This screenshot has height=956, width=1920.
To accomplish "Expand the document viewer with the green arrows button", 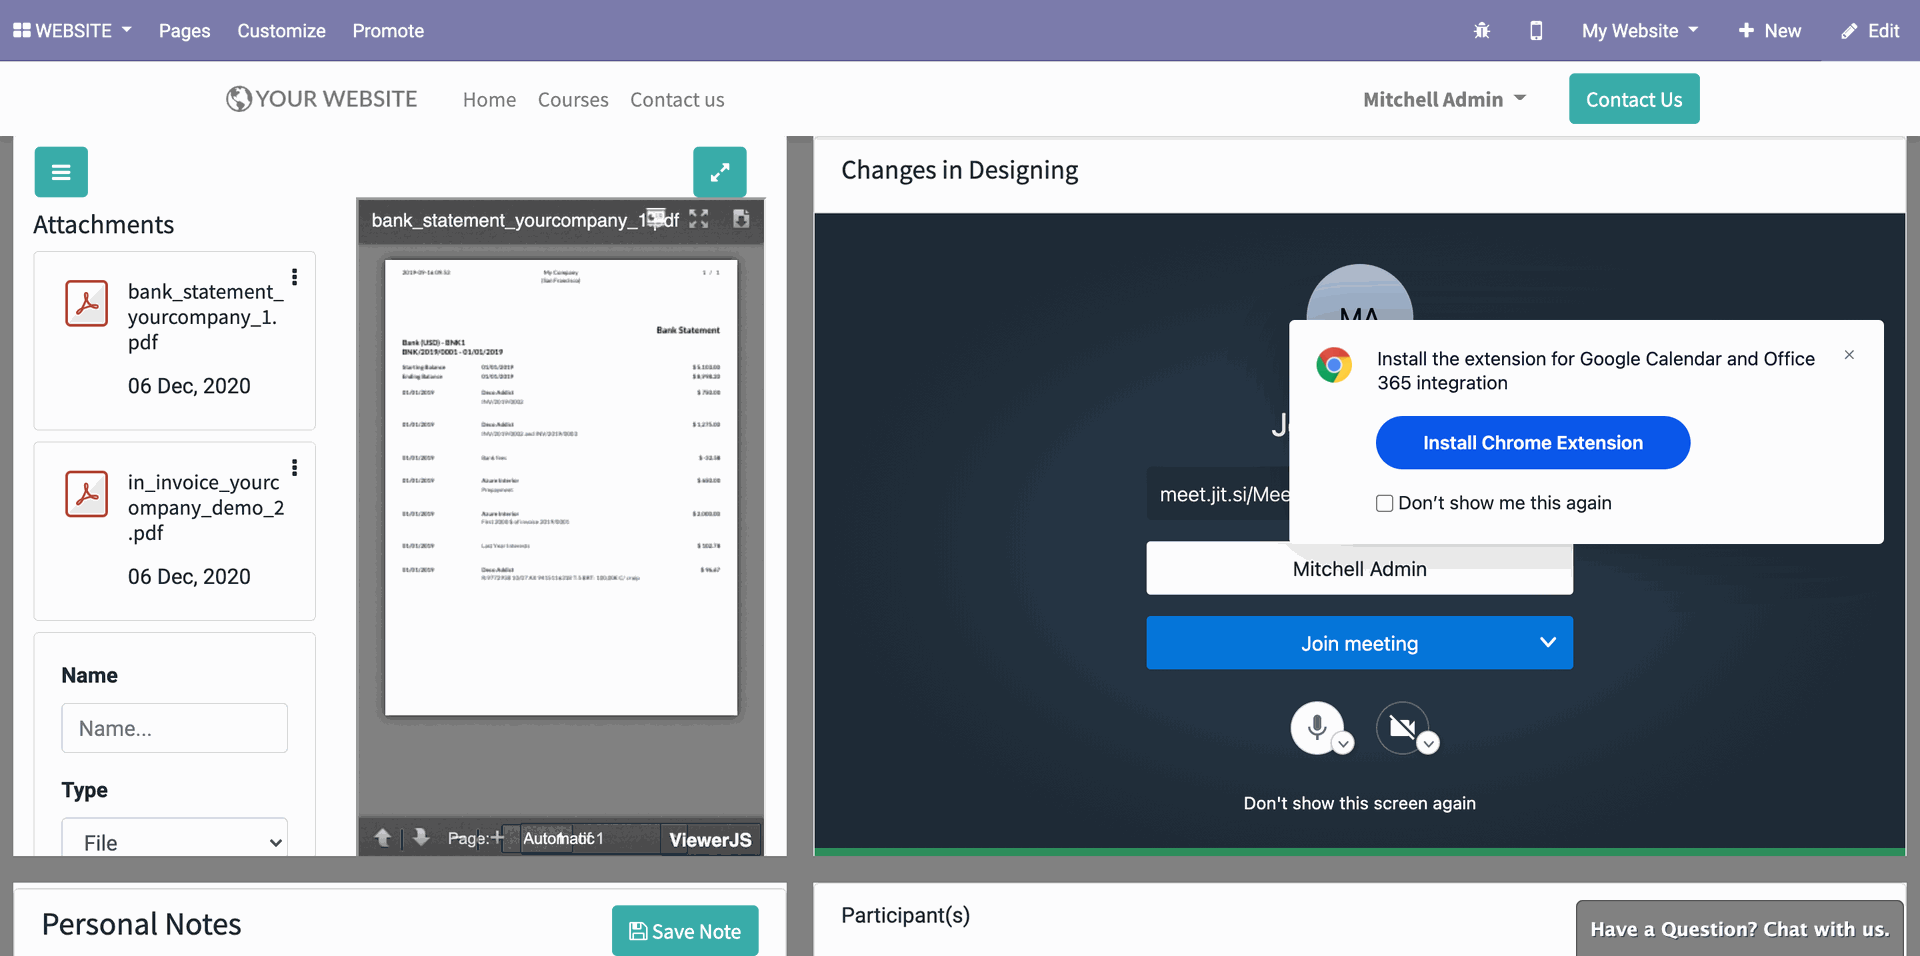I will click(719, 172).
